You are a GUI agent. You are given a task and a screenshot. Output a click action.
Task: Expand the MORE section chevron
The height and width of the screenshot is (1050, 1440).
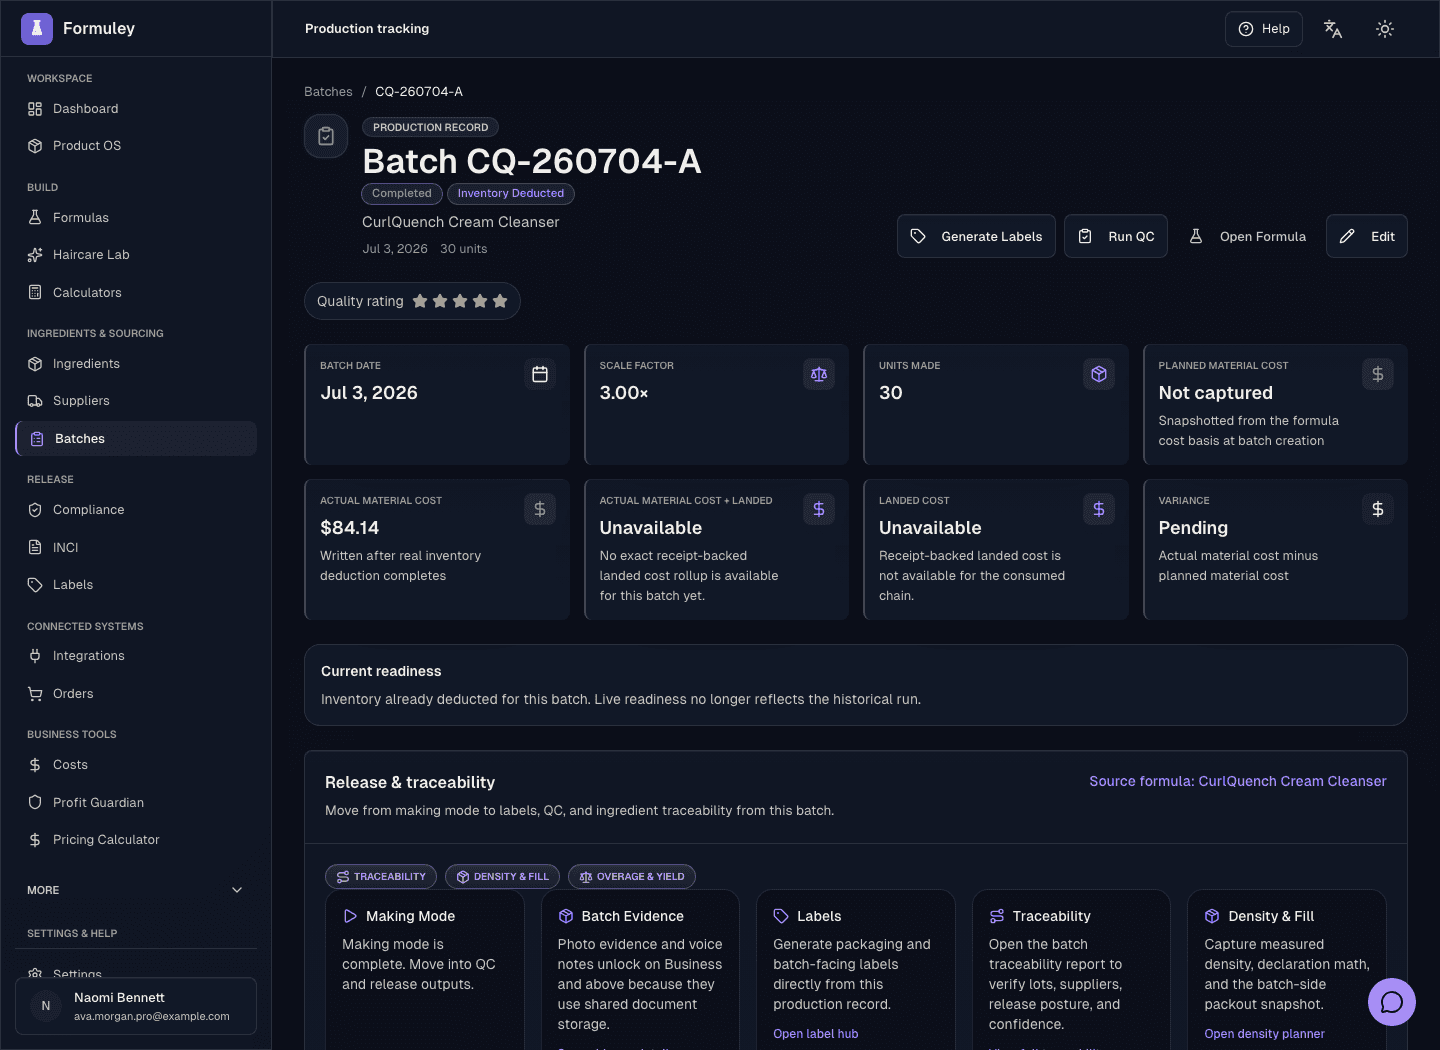(237, 890)
